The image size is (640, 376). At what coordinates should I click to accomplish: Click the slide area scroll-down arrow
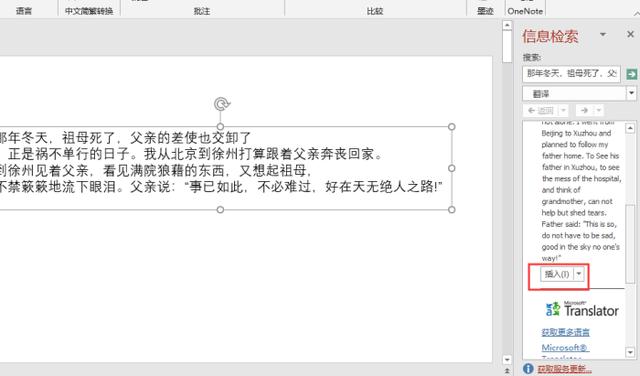click(x=507, y=359)
